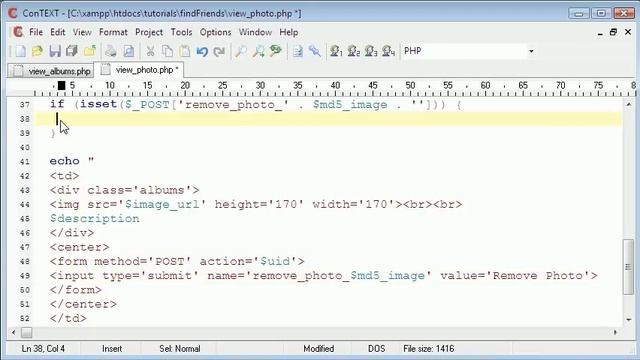Open the Help menu

pos(289,32)
